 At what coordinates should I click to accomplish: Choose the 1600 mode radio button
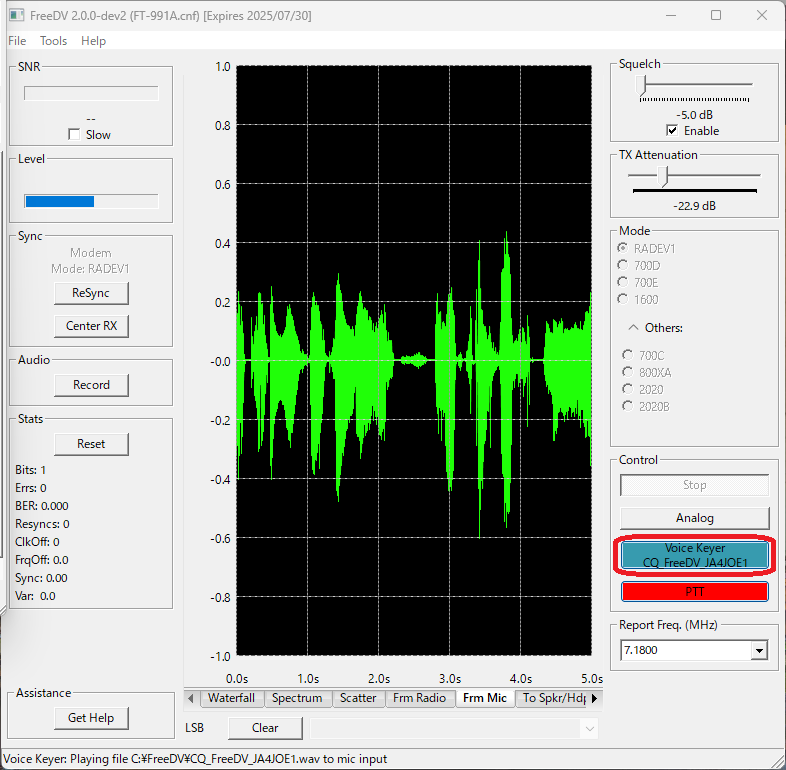(x=624, y=299)
